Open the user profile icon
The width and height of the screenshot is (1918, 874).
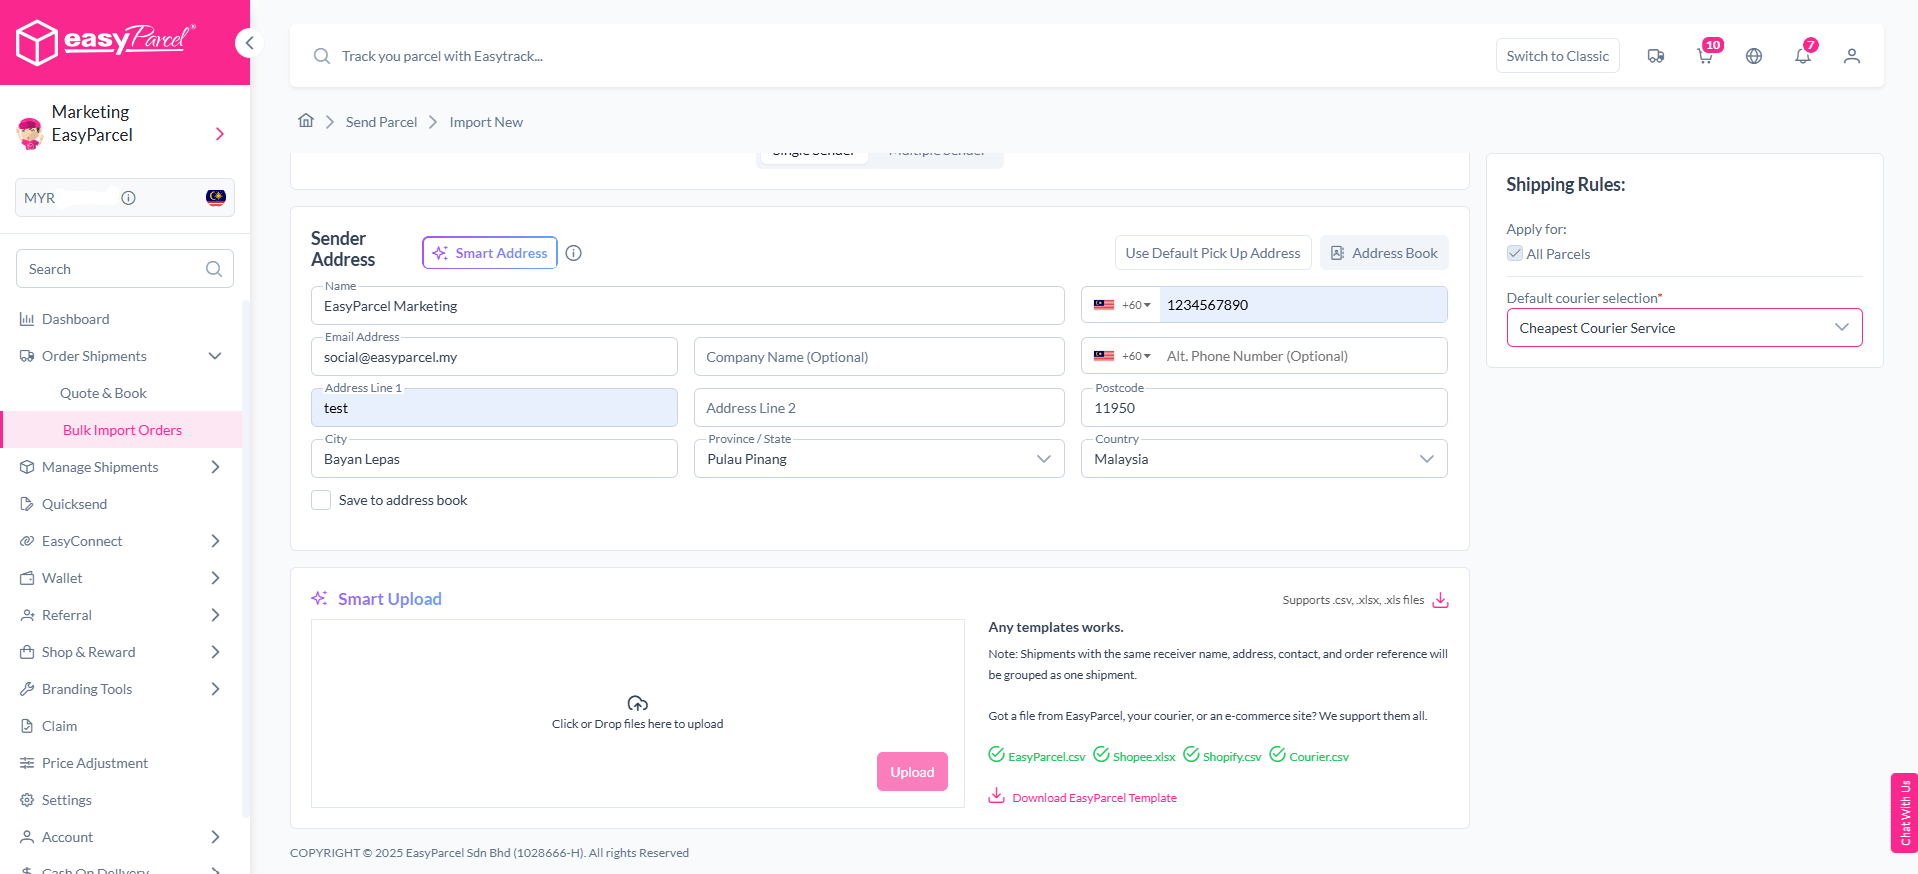pyautogui.click(x=1852, y=56)
